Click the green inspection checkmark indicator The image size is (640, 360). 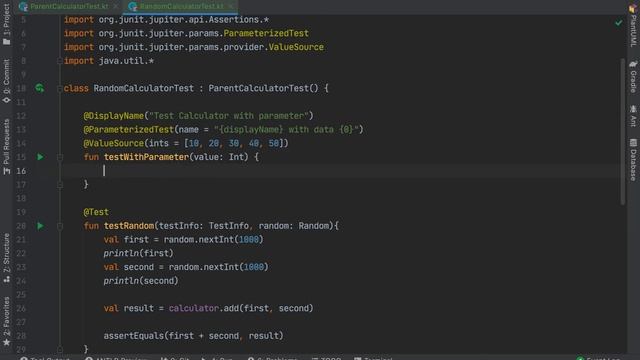pyautogui.click(x=618, y=23)
